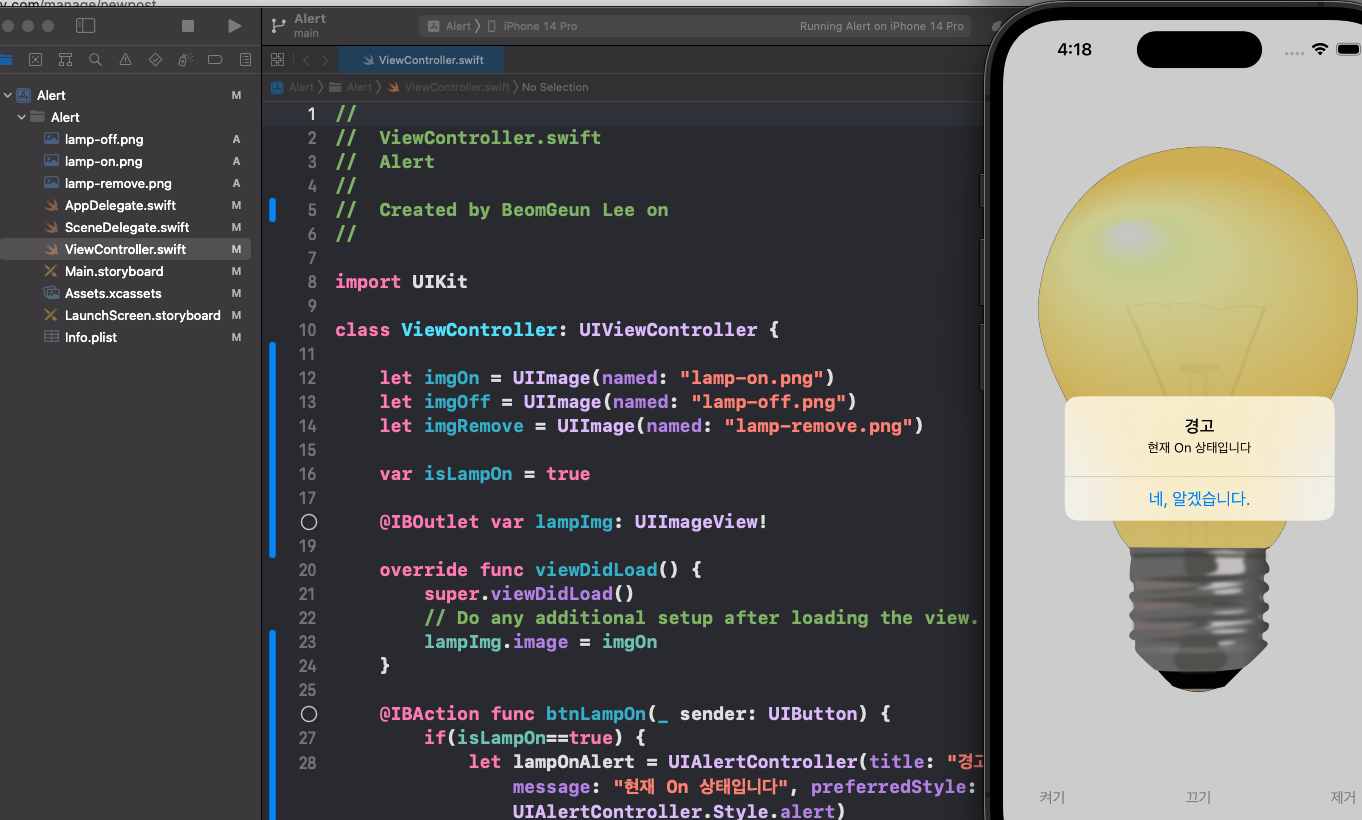Open the find navigator magnifier
This screenshot has width=1362, height=820.
click(x=95, y=60)
